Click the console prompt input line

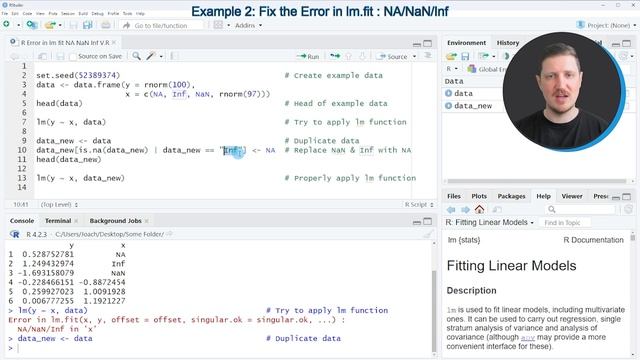[x=220, y=348]
